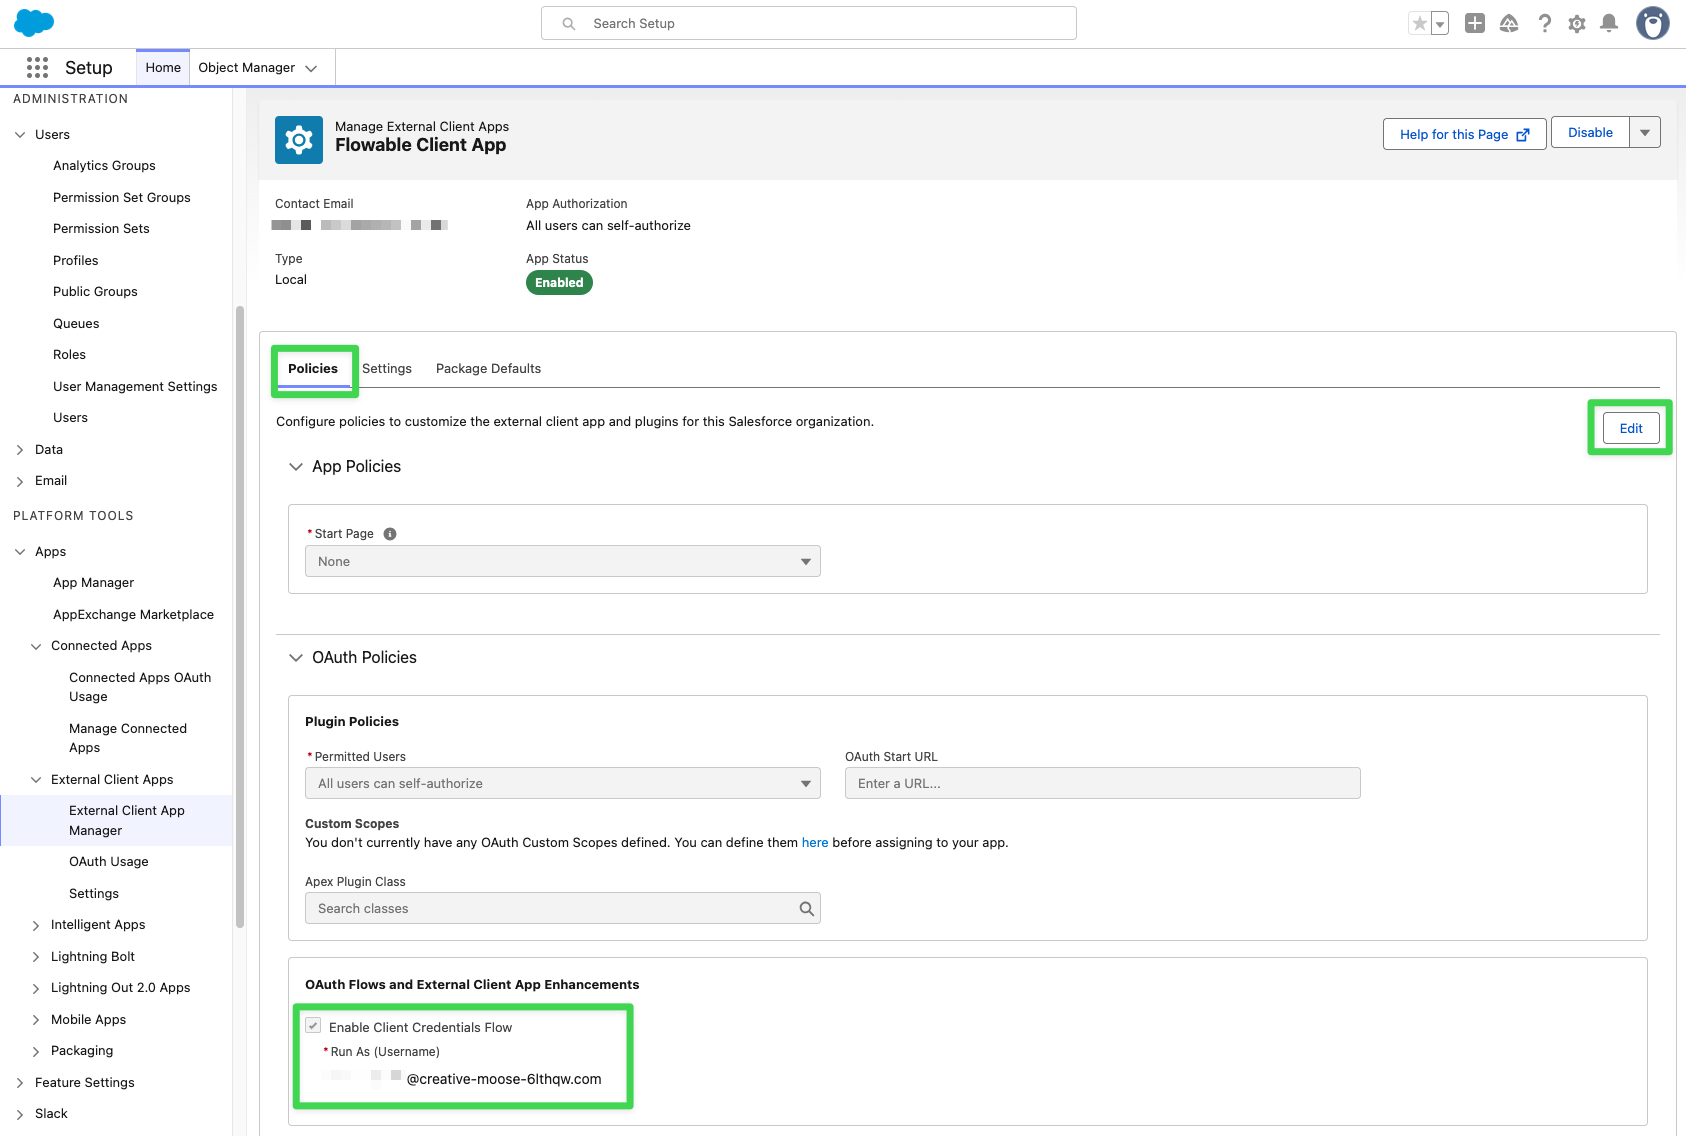The height and width of the screenshot is (1136, 1686).
Task: Open the Setup gear icon
Action: (1576, 22)
